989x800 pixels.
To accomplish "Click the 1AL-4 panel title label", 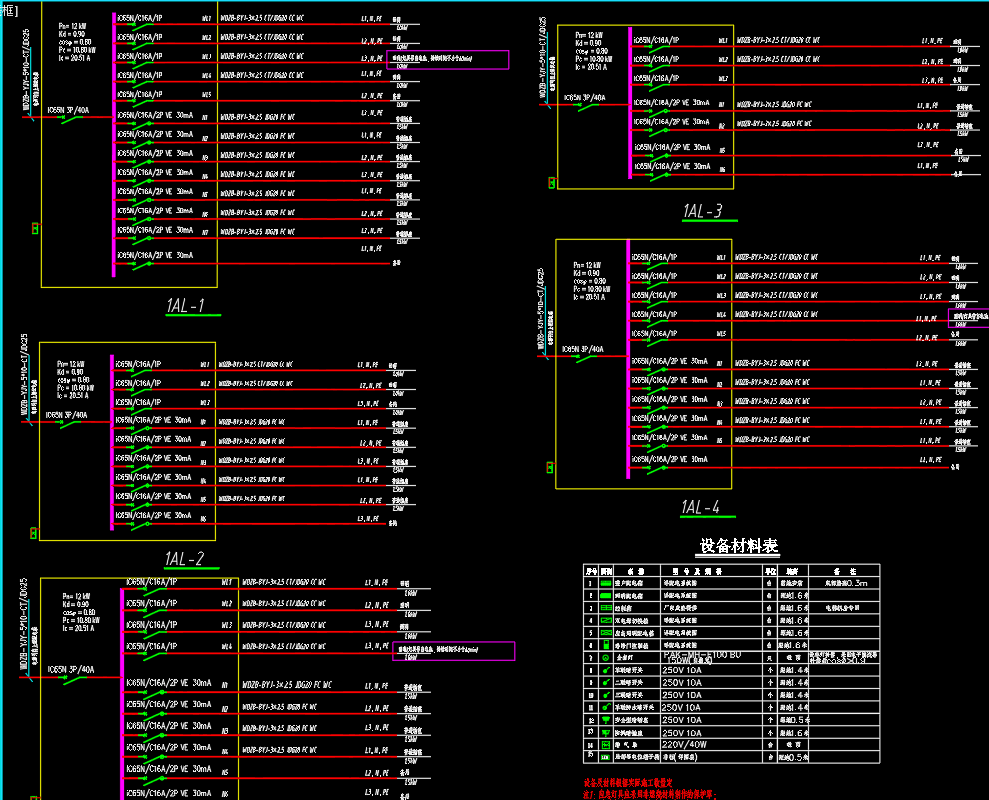I will [x=700, y=508].
